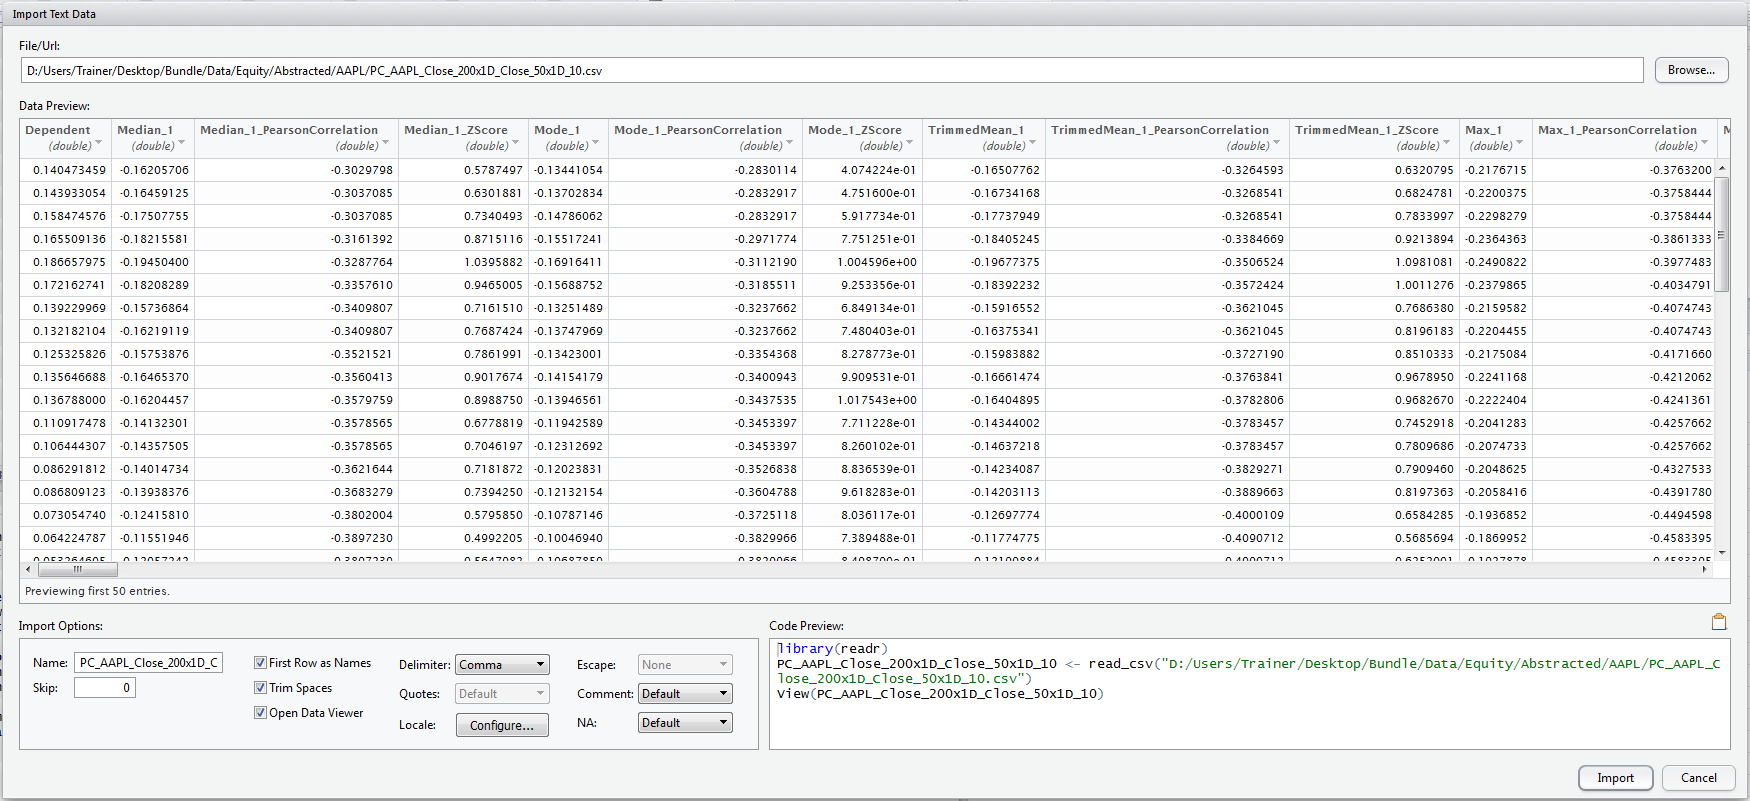Viewport: 1750px width, 801px height.
Task: Open the NA Default dropdown
Action: [685, 723]
